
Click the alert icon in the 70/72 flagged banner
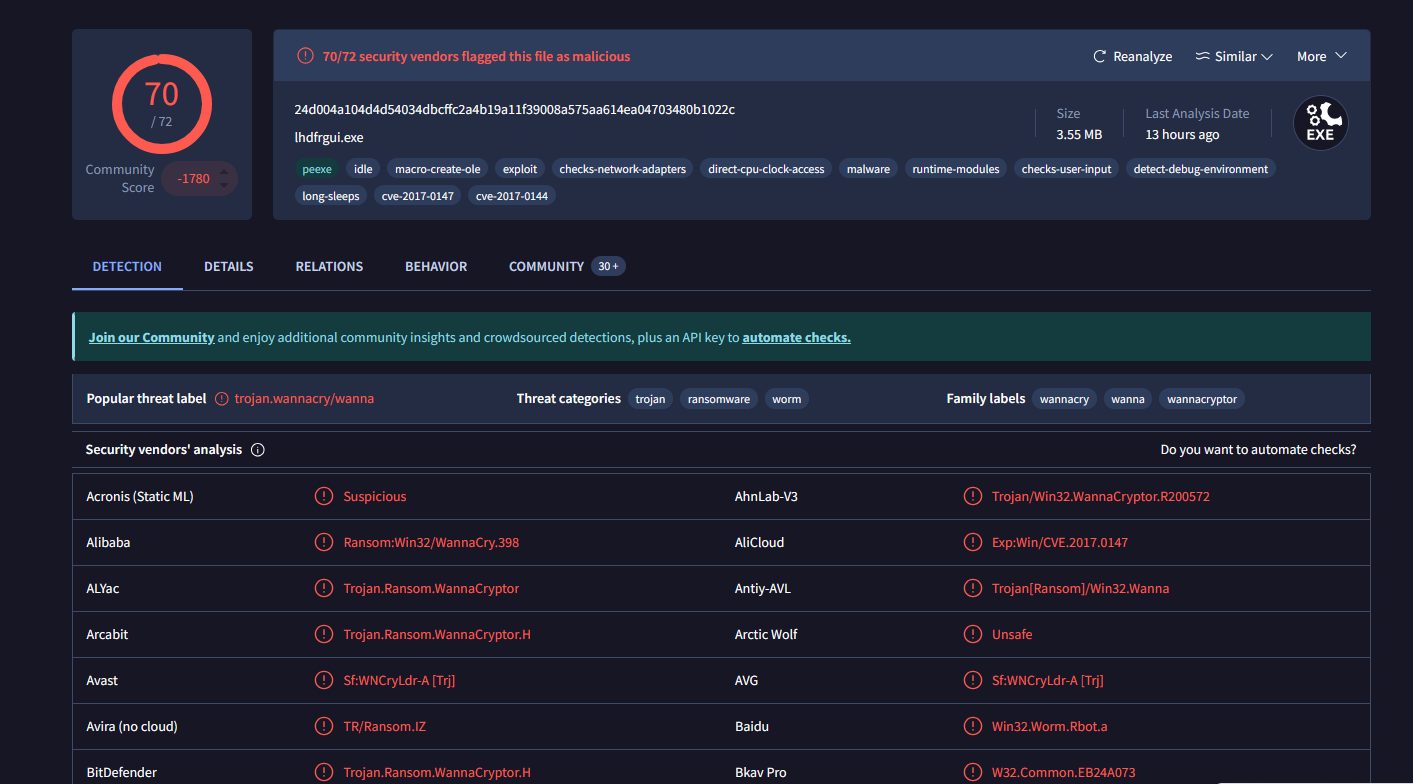pyautogui.click(x=305, y=56)
